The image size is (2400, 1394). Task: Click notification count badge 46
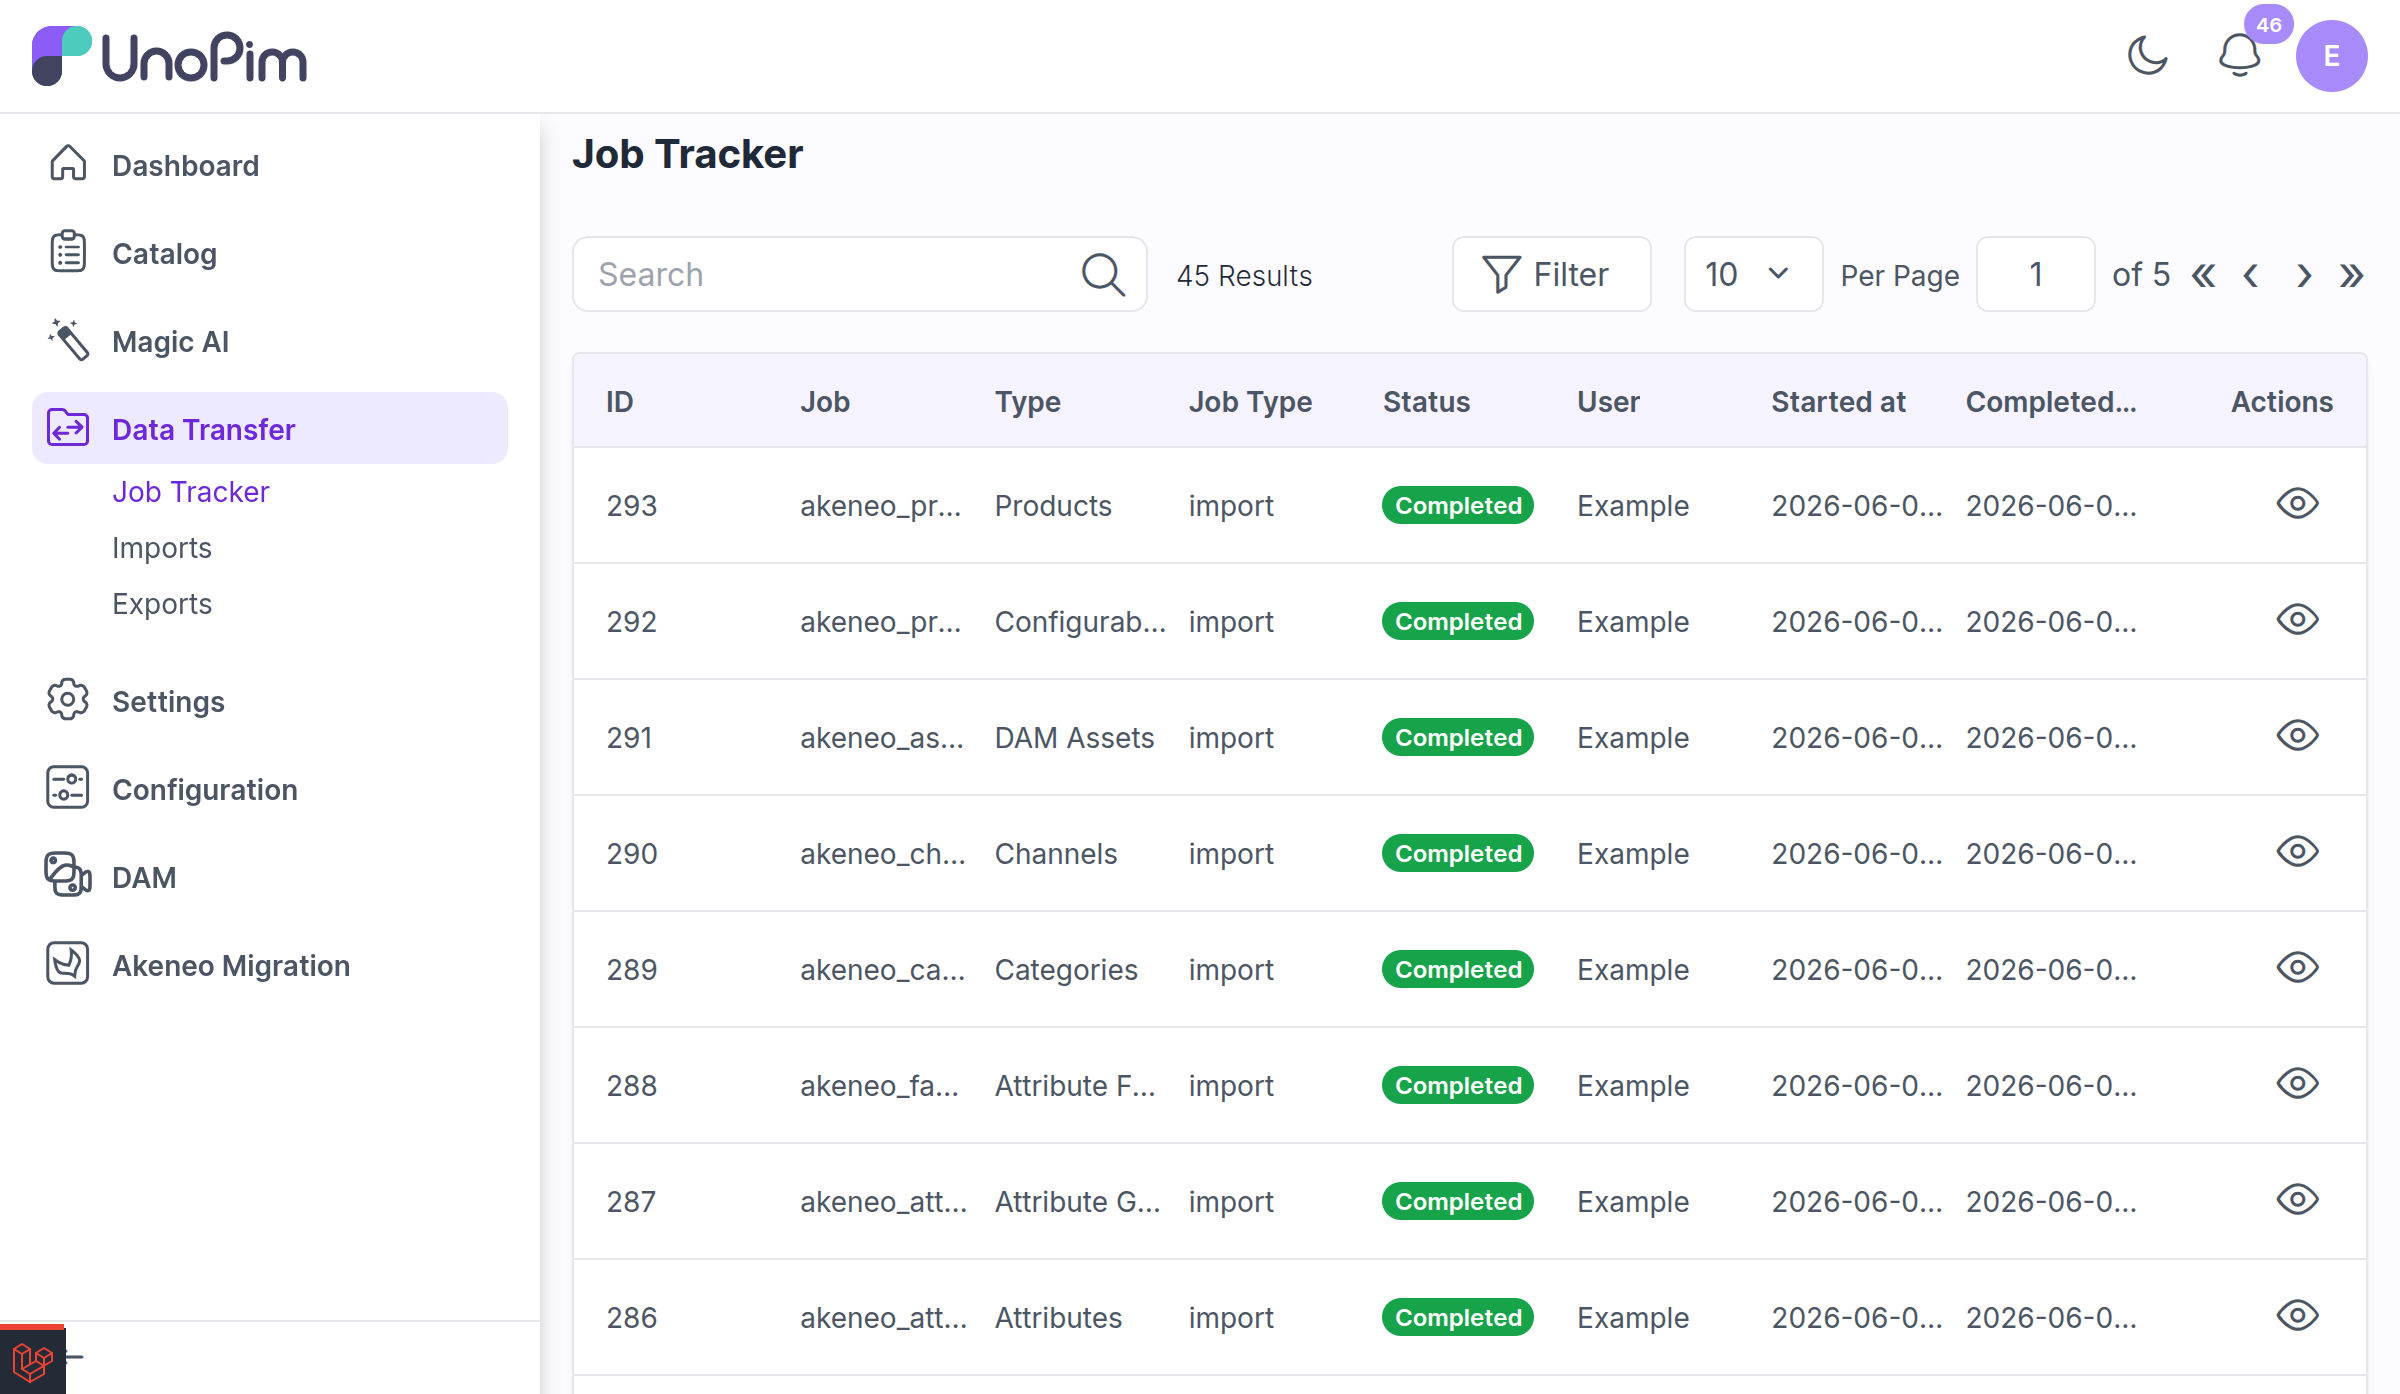point(2268,25)
